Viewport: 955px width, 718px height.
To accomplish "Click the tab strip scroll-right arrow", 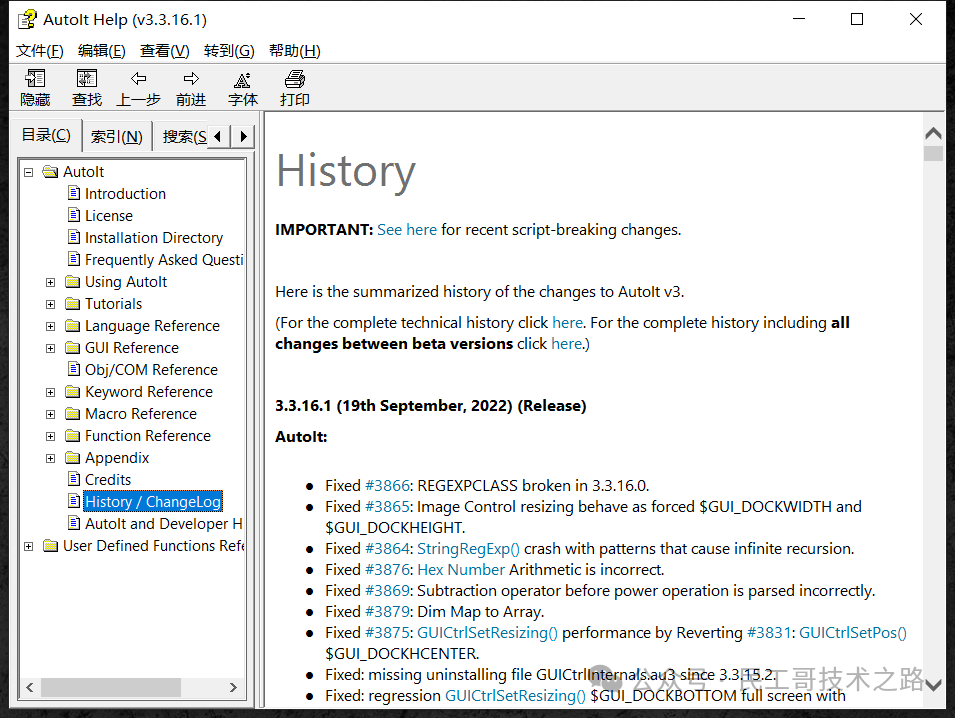I will point(243,136).
